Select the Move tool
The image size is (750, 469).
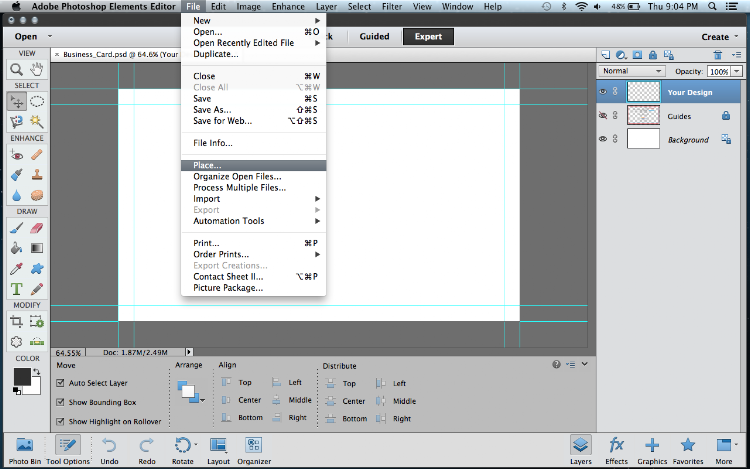tap(17, 101)
